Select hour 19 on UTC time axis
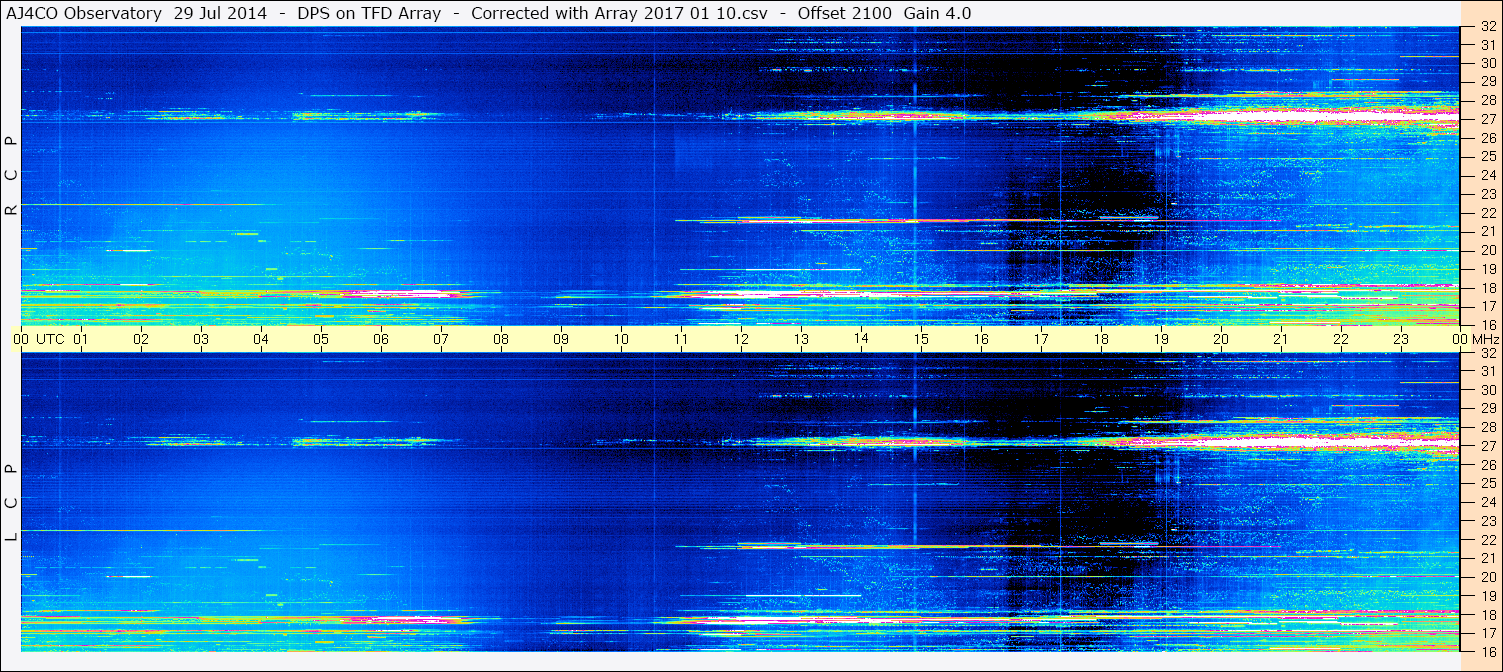 pos(1161,339)
